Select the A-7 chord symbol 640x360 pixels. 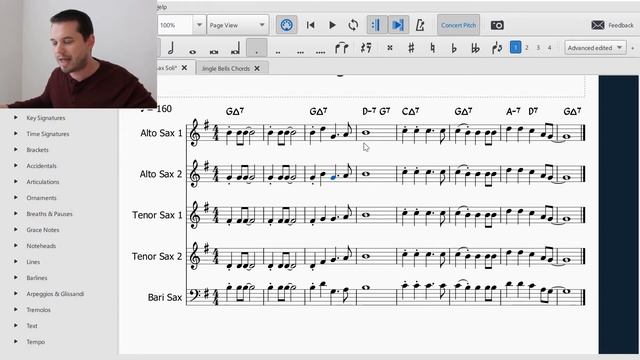[x=513, y=111]
